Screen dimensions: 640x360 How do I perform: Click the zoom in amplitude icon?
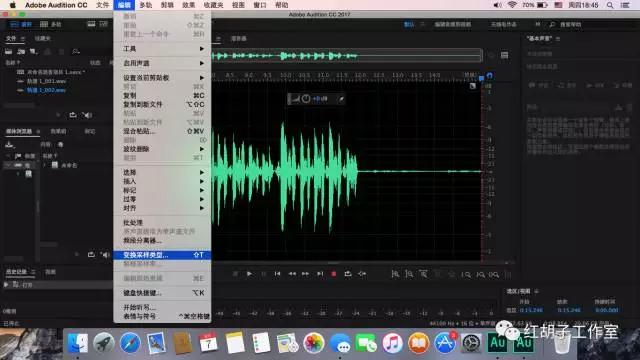[x=395, y=274]
